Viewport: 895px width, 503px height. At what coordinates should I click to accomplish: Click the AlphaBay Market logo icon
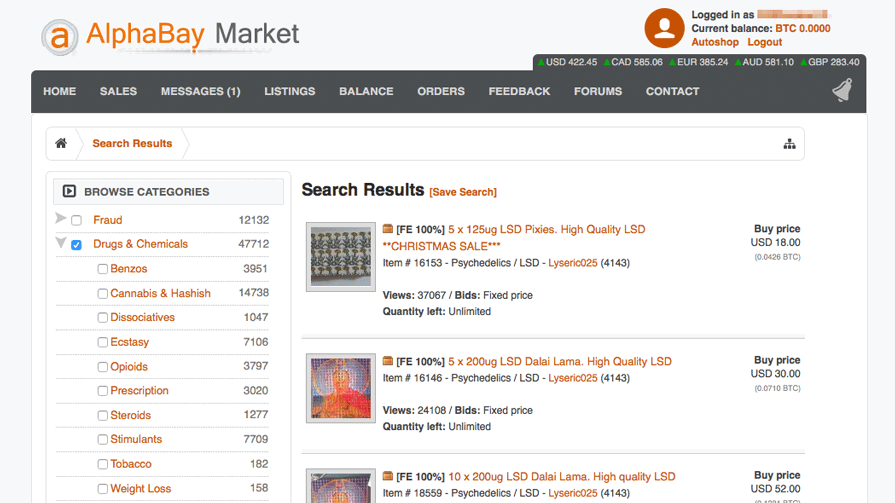(x=60, y=37)
